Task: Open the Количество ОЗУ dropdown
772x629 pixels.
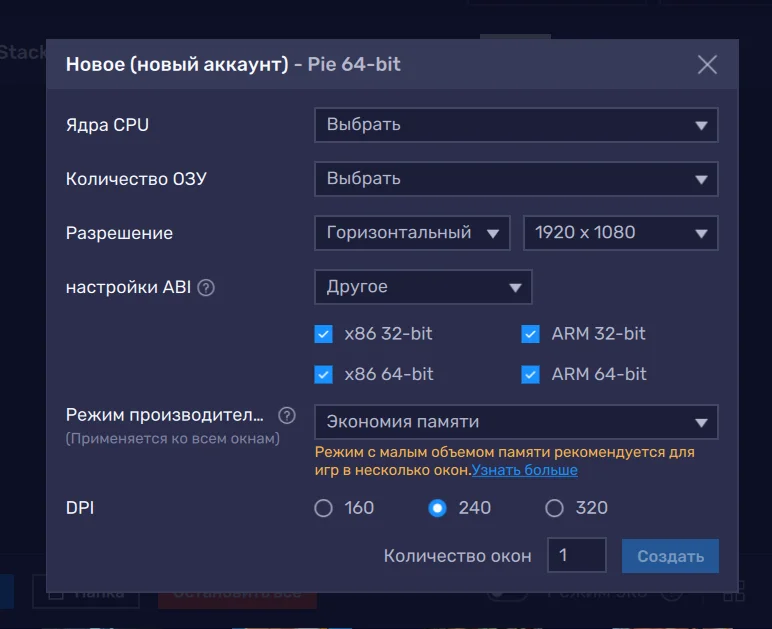Action: click(x=515, y=179)
